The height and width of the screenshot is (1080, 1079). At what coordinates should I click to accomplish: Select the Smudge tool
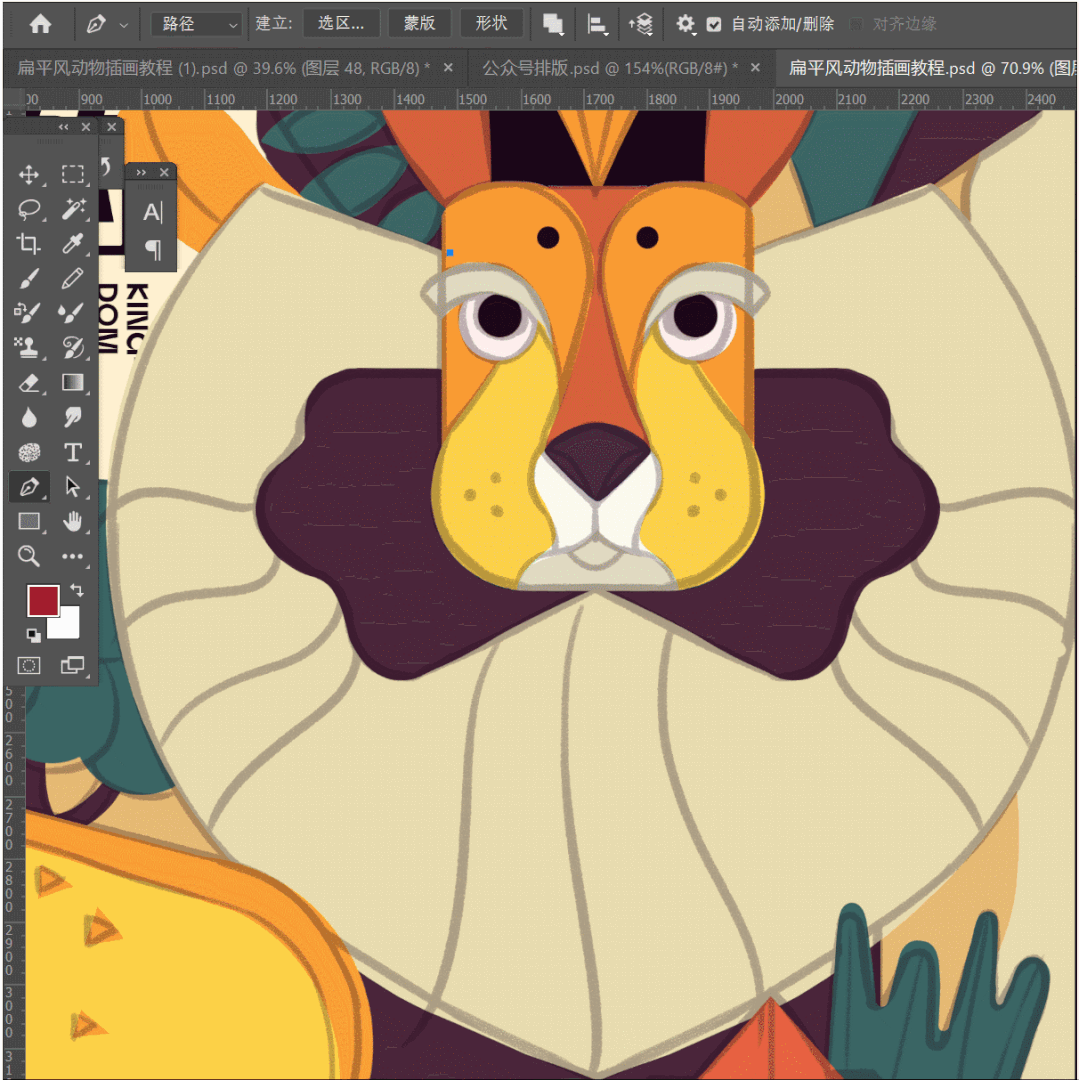pos(72,417)
